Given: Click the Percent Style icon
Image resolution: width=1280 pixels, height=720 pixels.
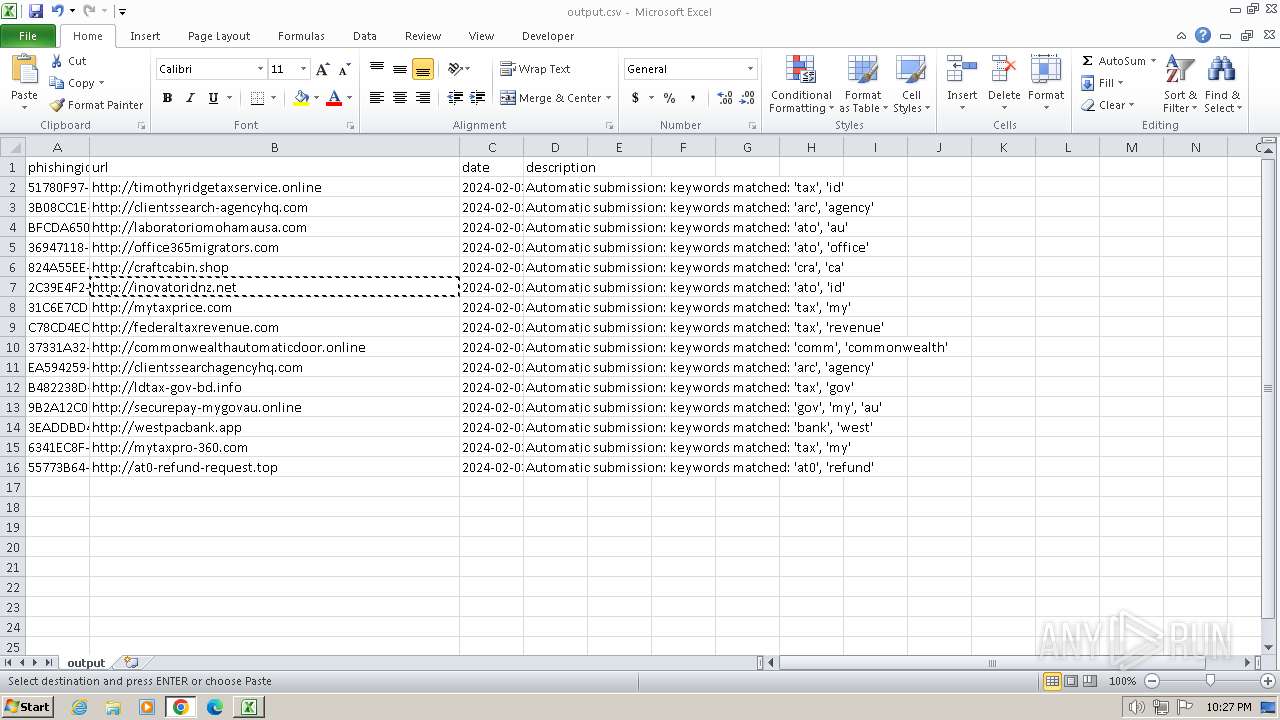Looking at the screenshot, I should click(669, 98).
